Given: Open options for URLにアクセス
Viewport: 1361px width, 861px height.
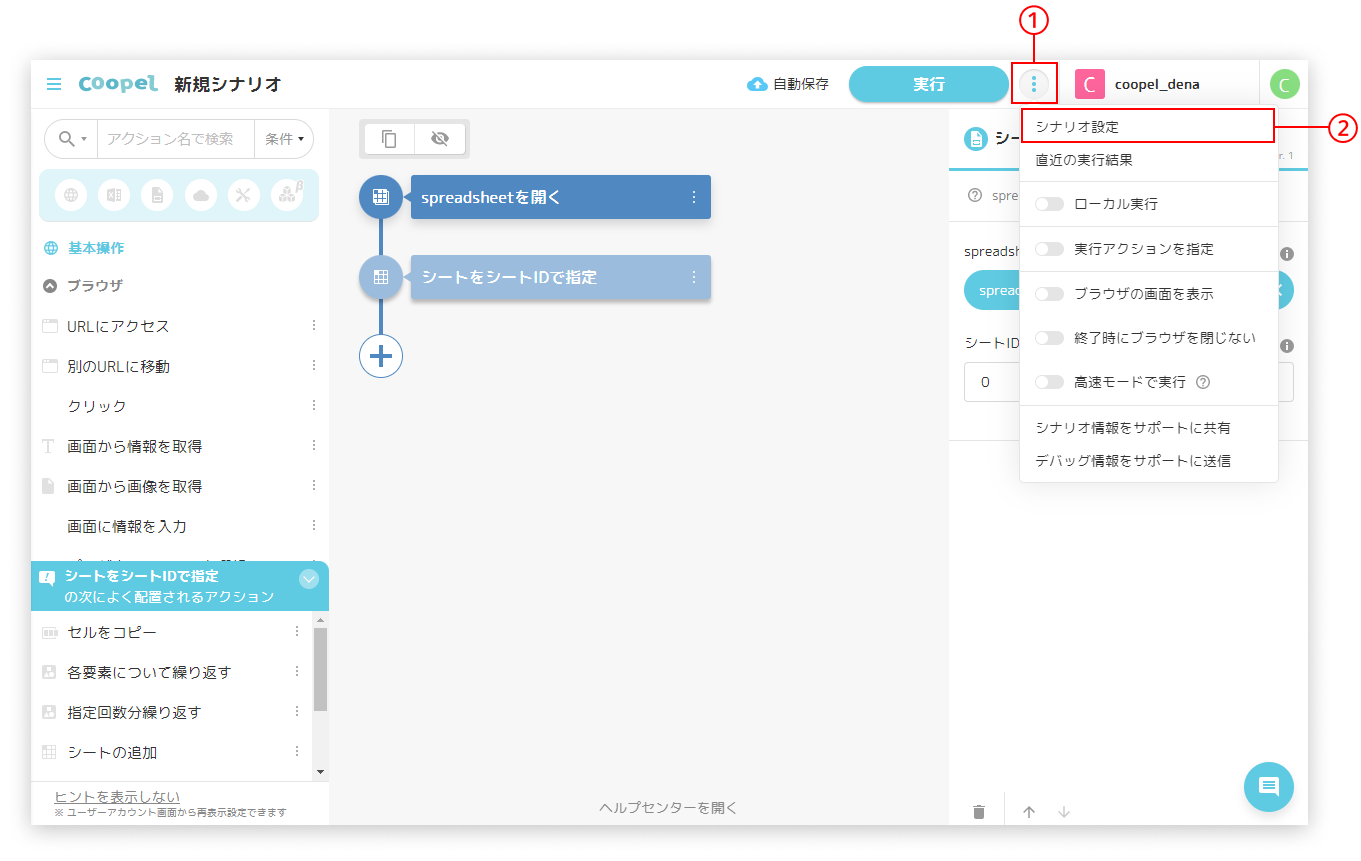Looking at the screenshot, I should [313, 326].
